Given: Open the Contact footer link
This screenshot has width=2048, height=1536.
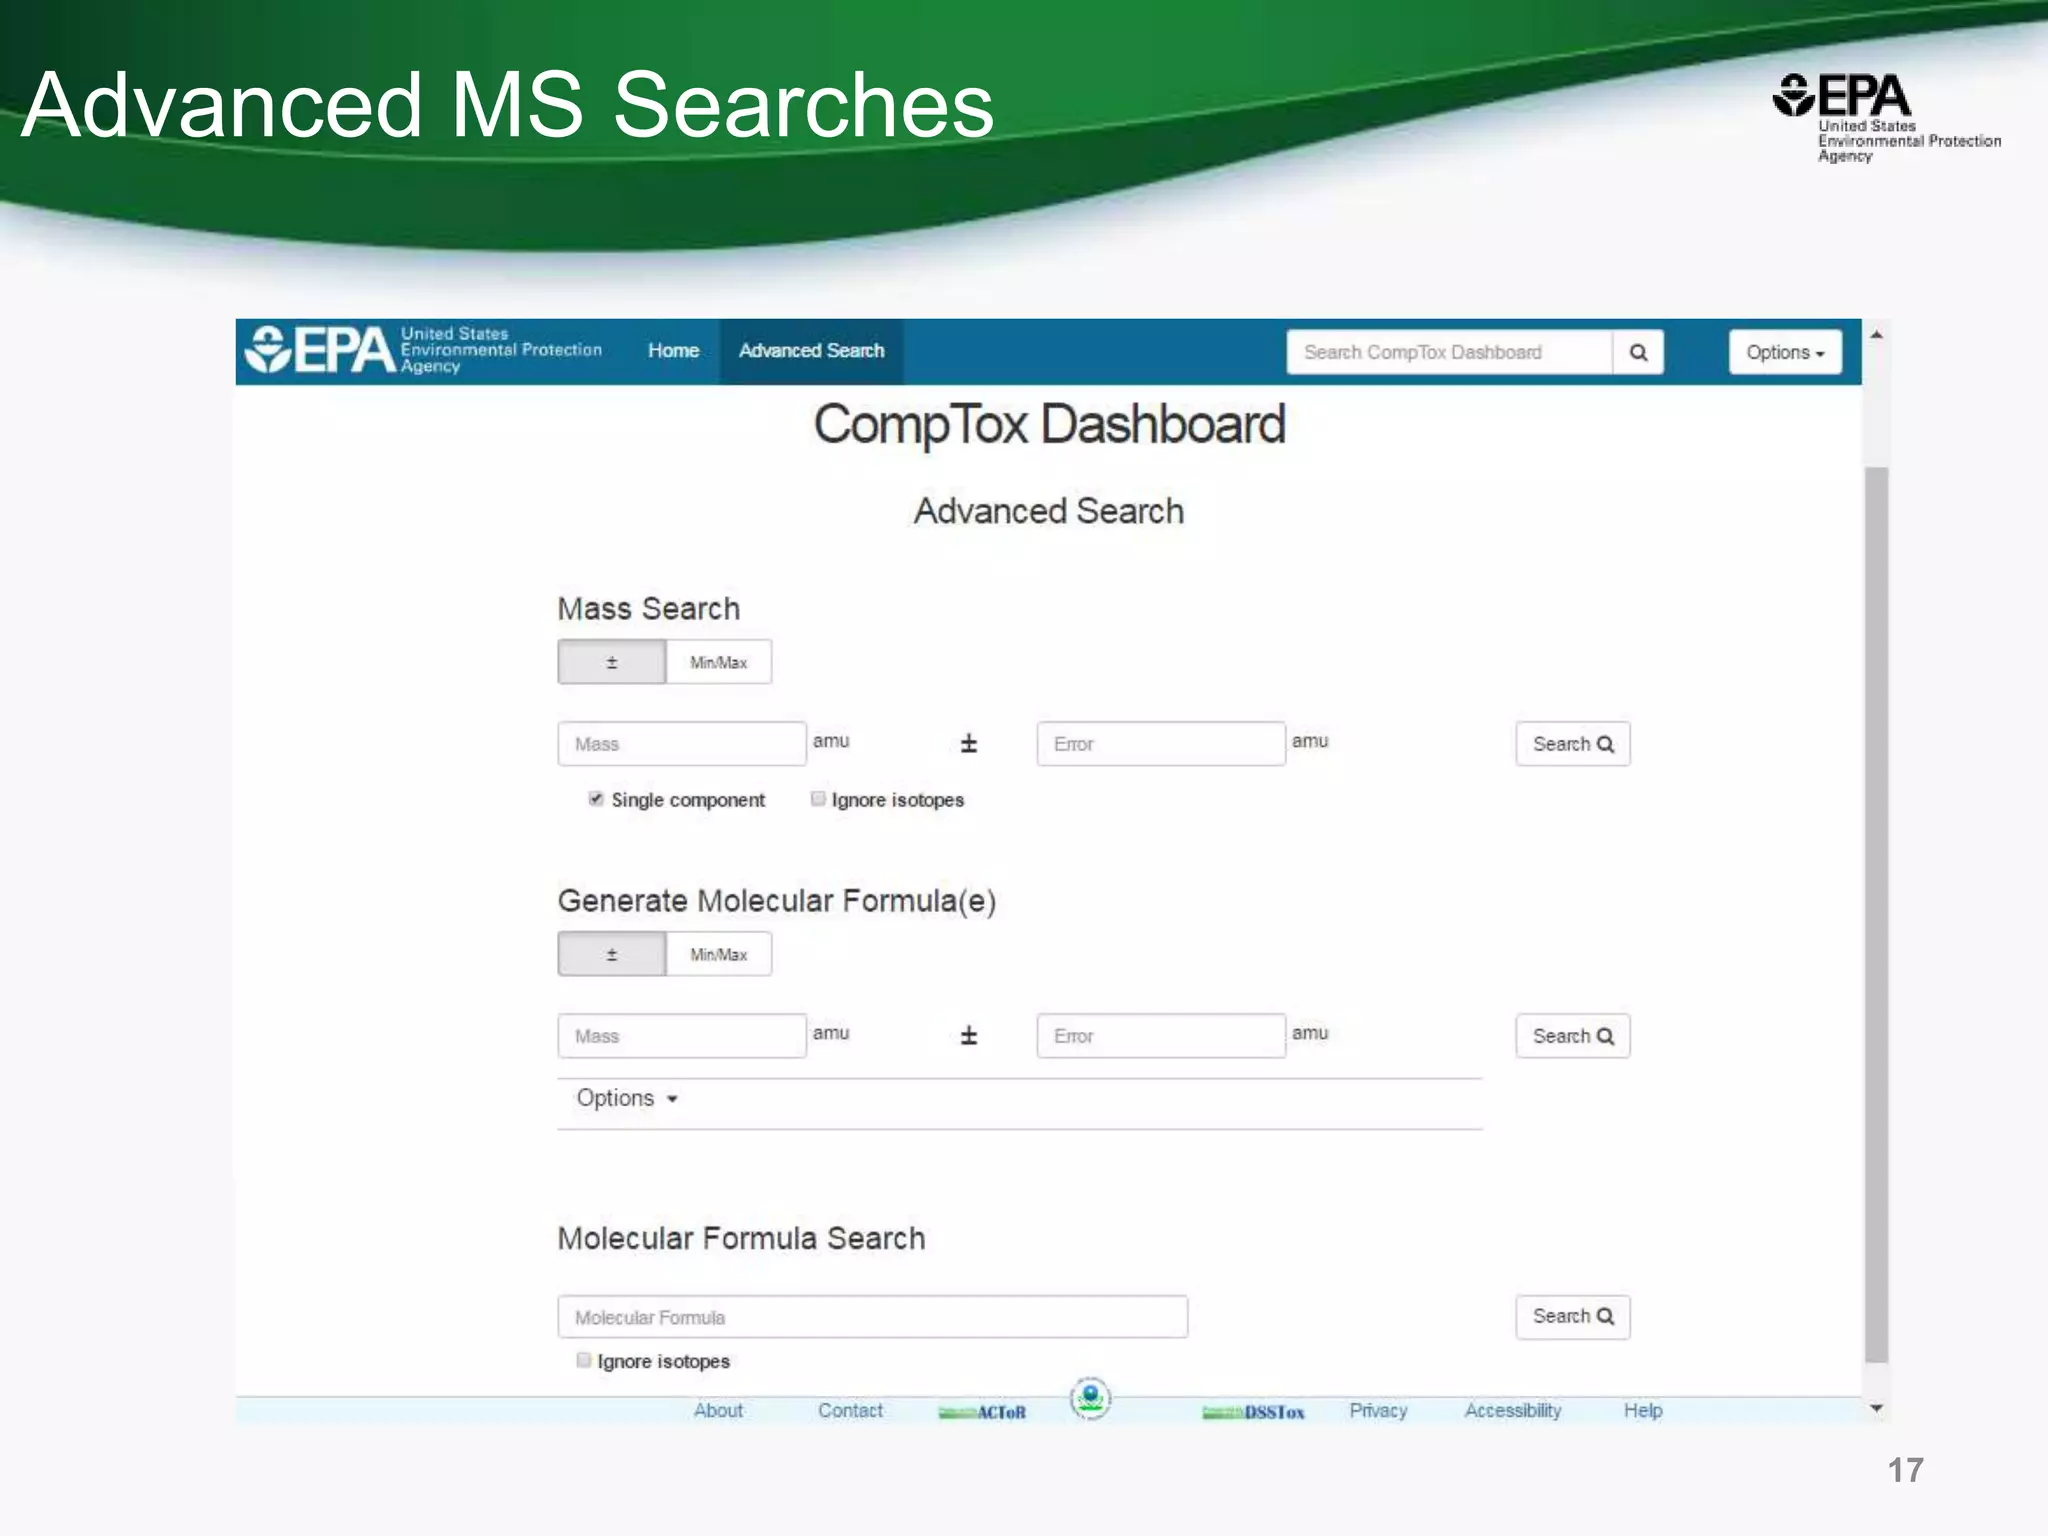Looking at the screenshot, I should [850, 1410].
